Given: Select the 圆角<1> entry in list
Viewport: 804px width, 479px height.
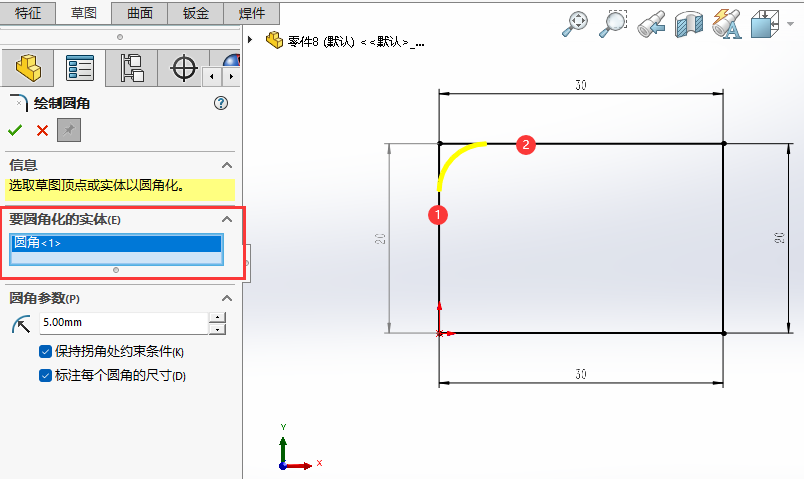Looking at the screenshot, I should pos(116,243).
